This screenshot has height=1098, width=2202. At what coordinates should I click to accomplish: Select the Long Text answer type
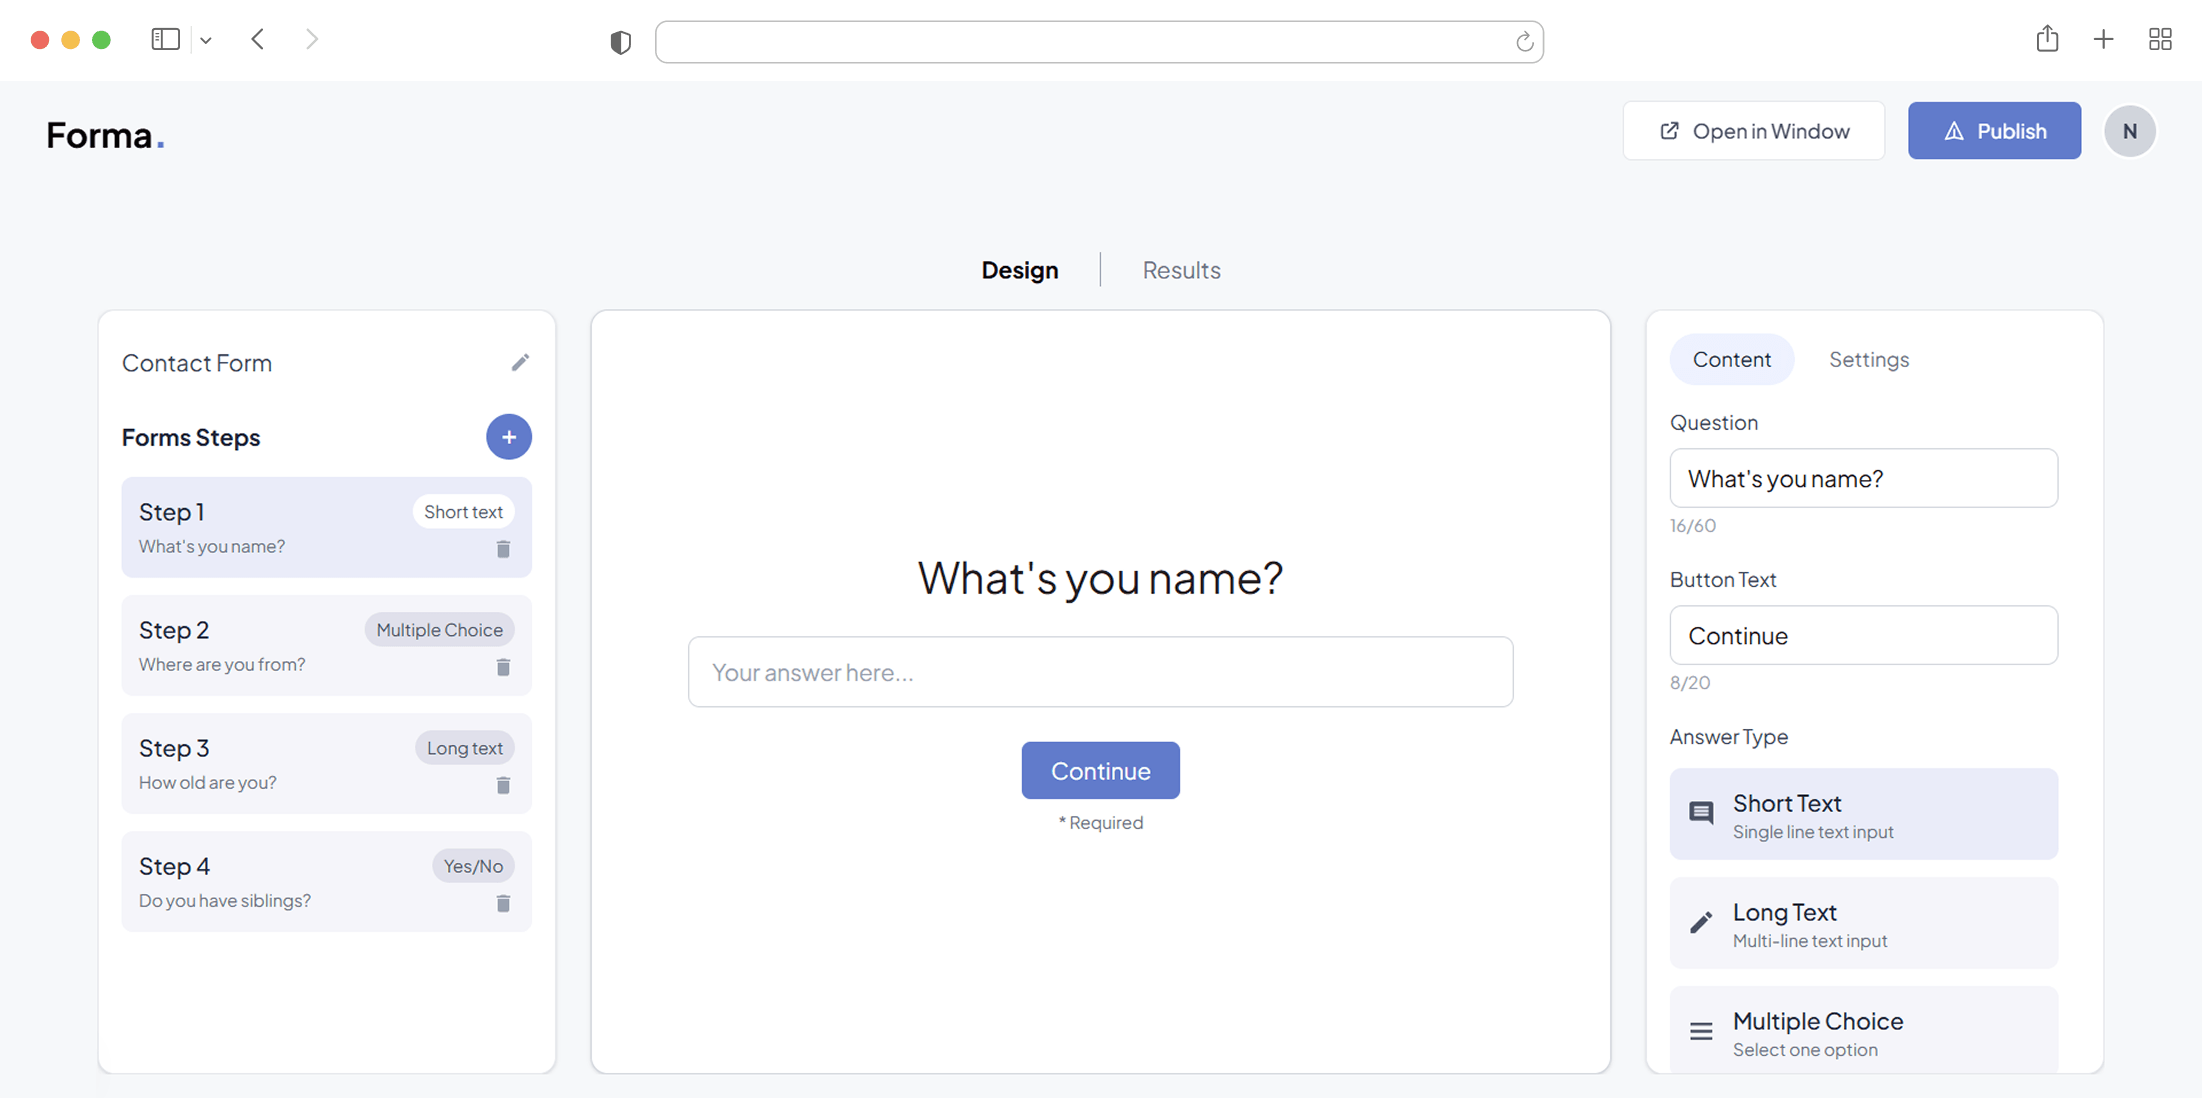point(1862,923)
